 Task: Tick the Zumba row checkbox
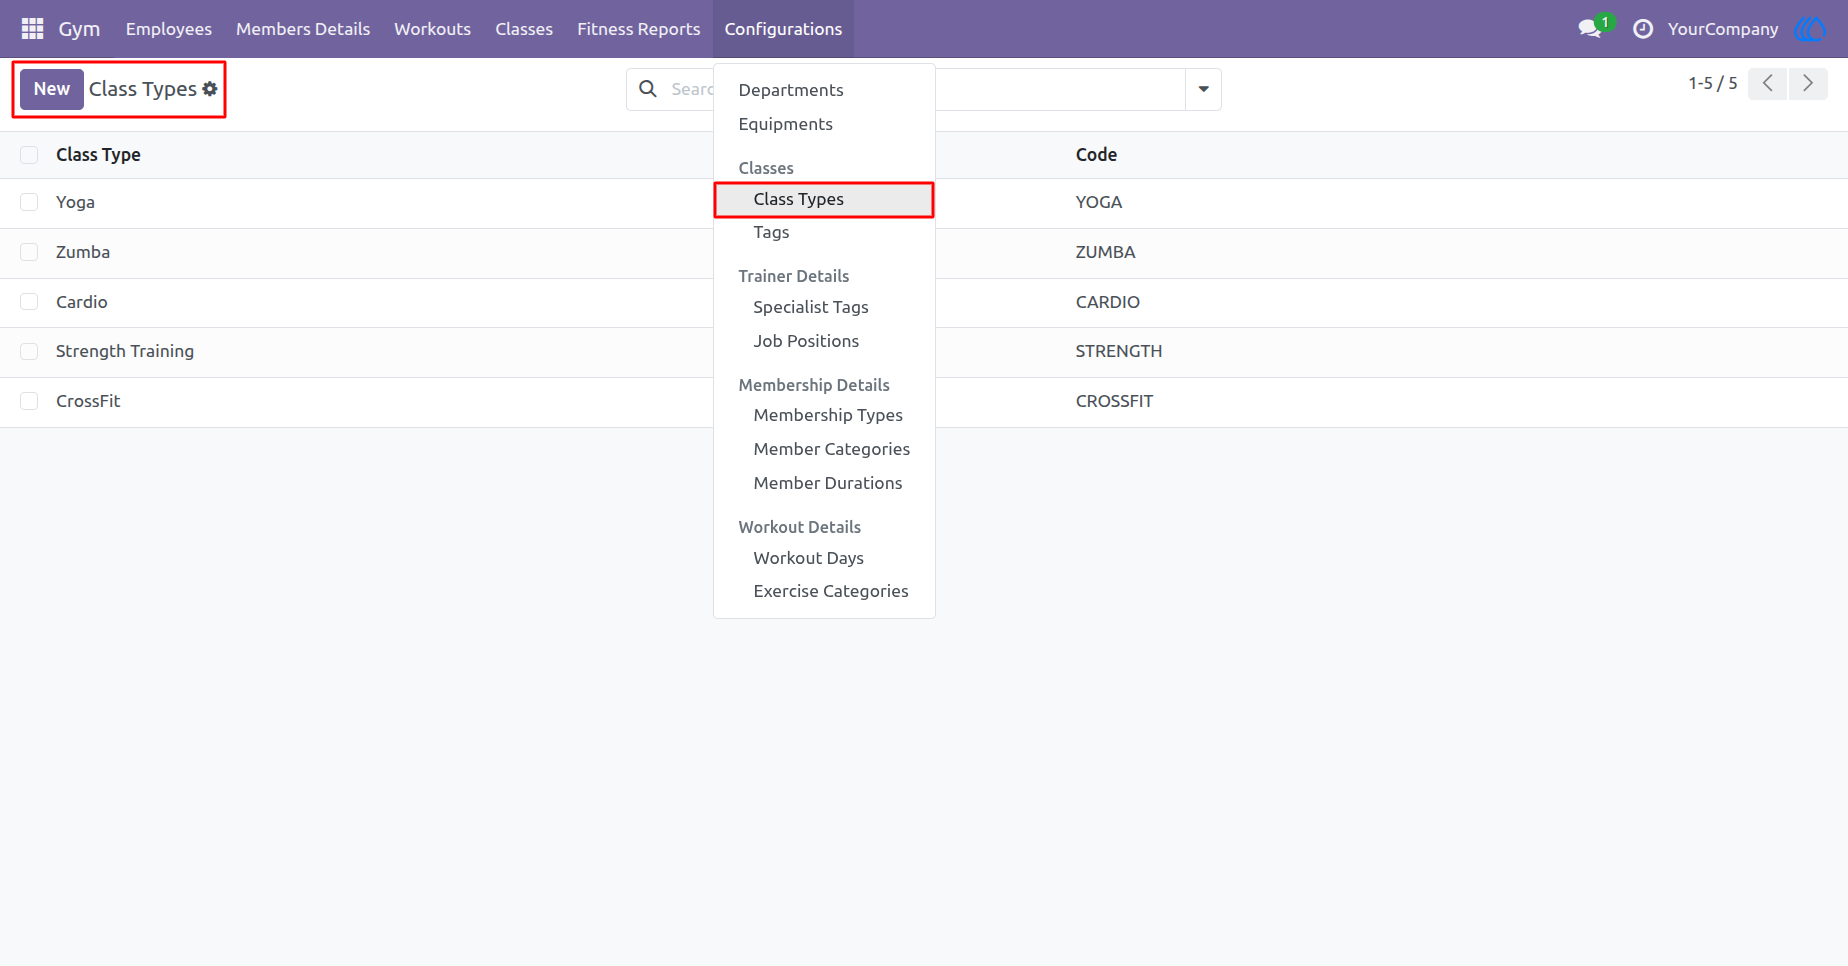tap(29, 252)
